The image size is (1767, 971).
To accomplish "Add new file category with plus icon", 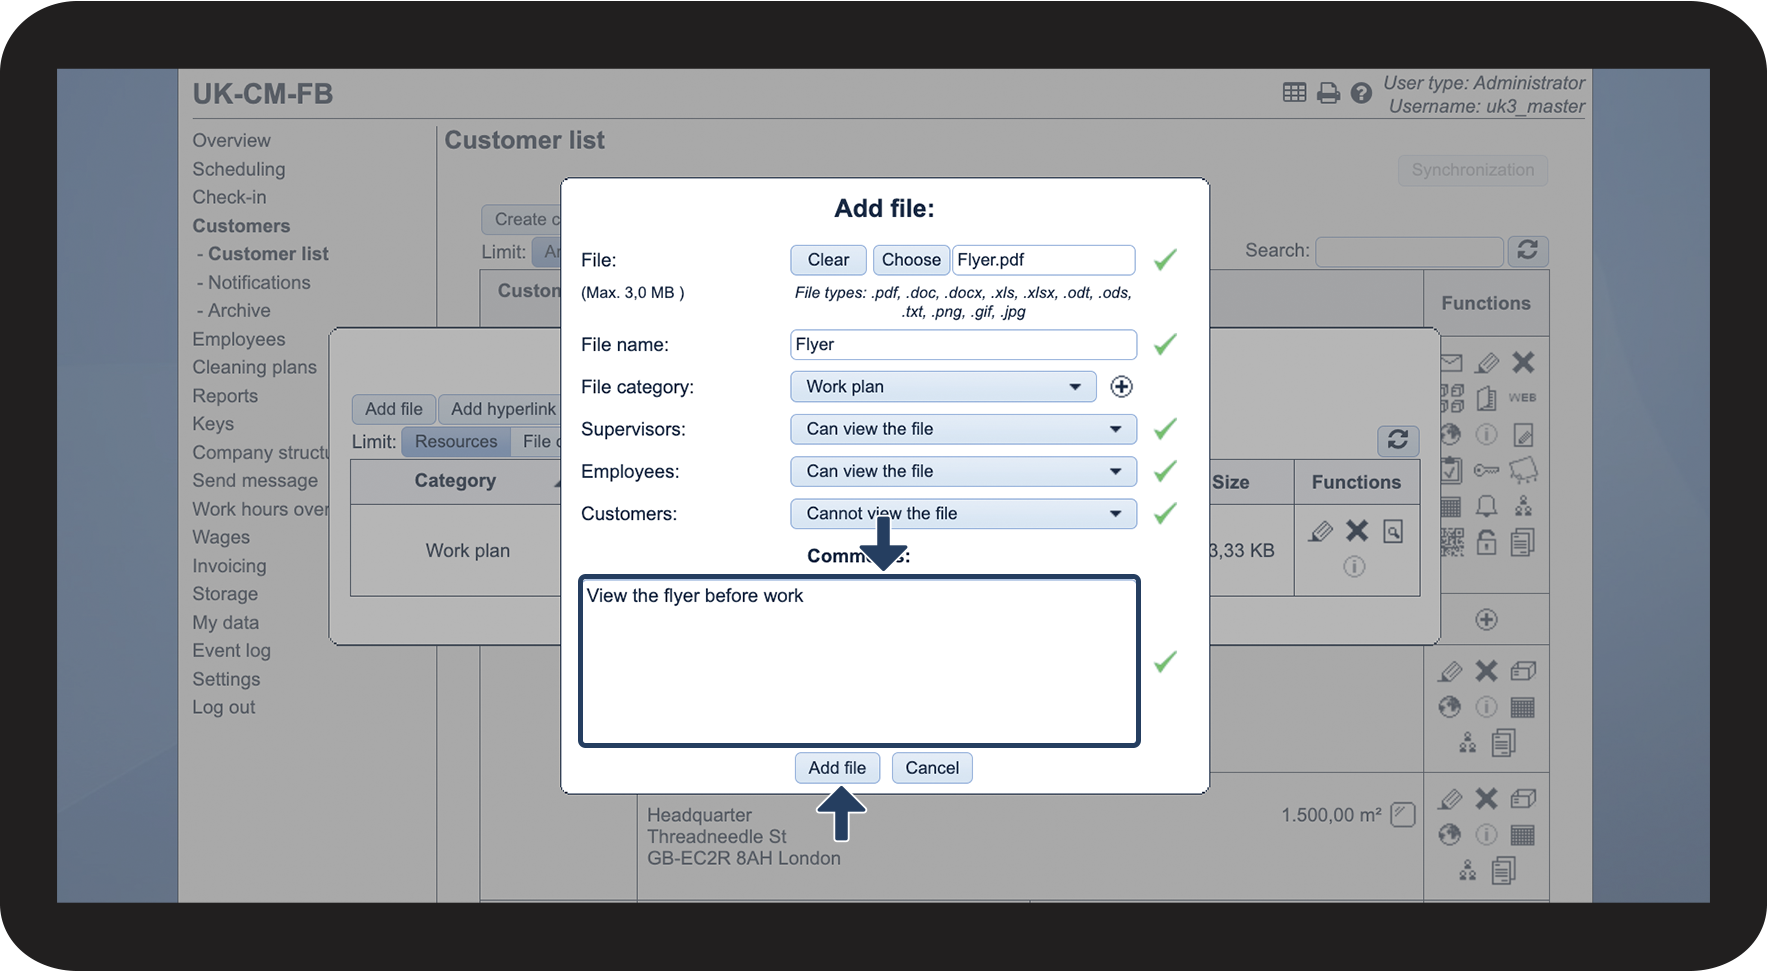I will 1121,387.
